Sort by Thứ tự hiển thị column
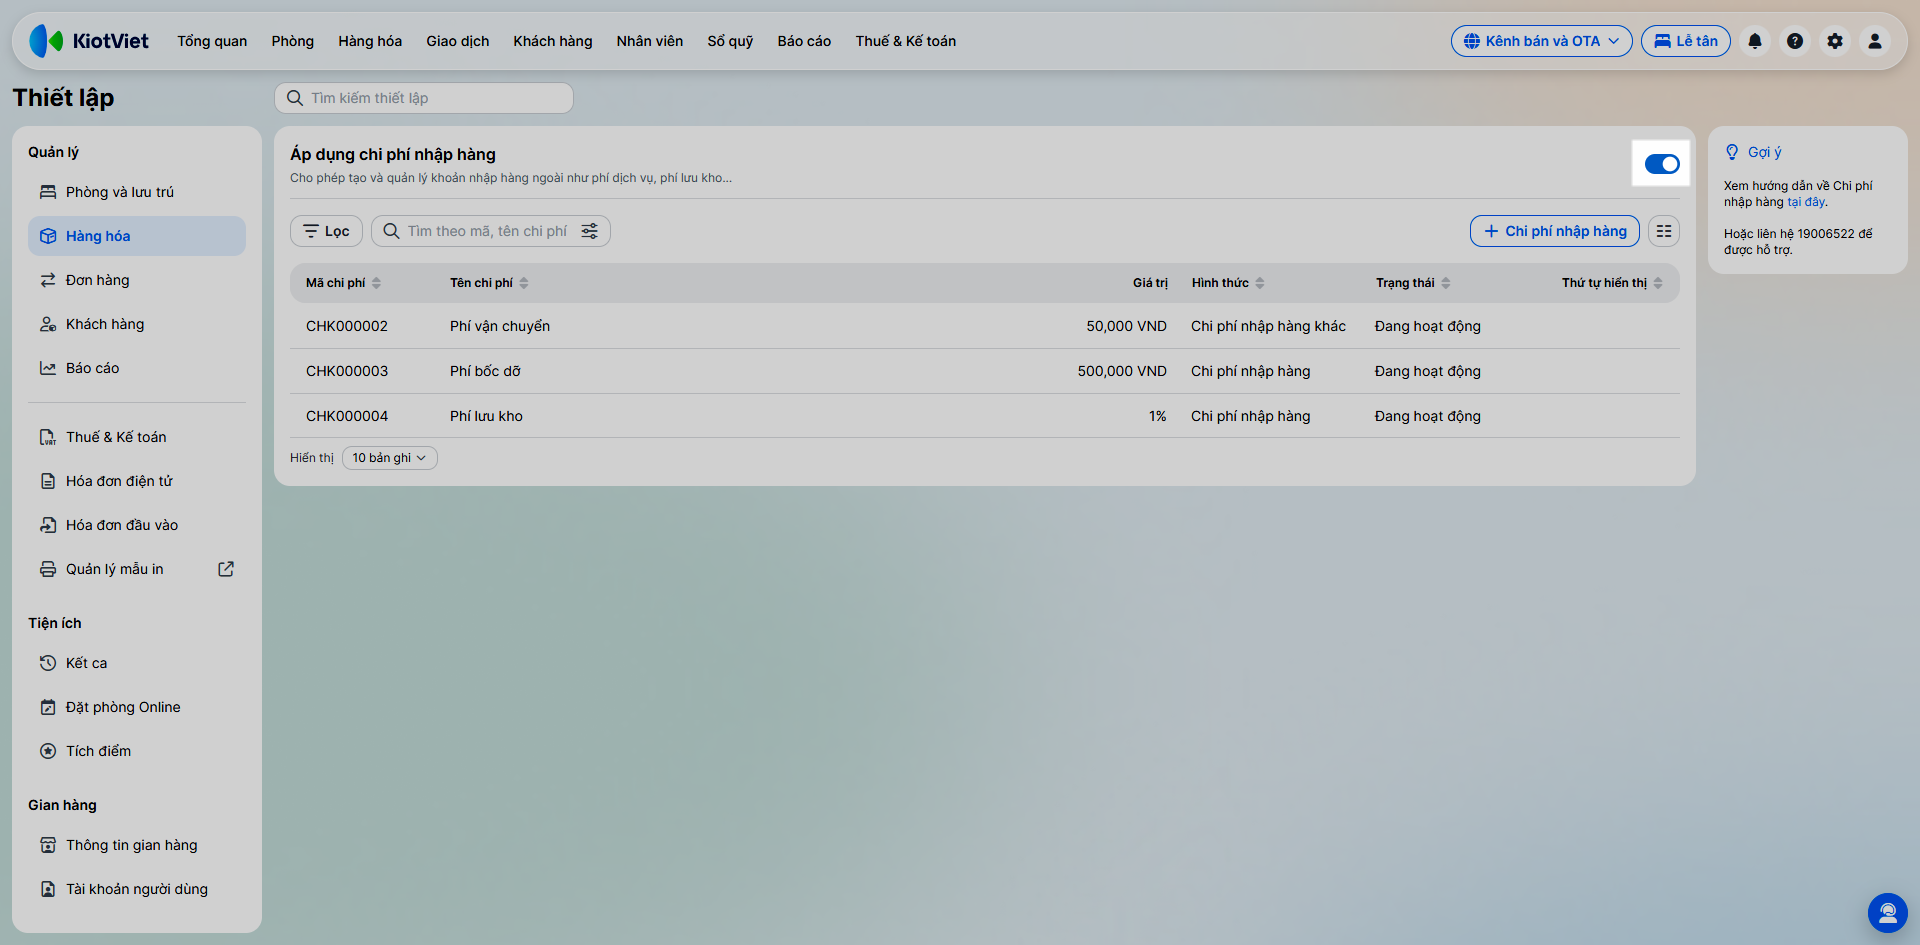The height and width of the screenshot is (945, 1920). click(x=1612, y=283)
